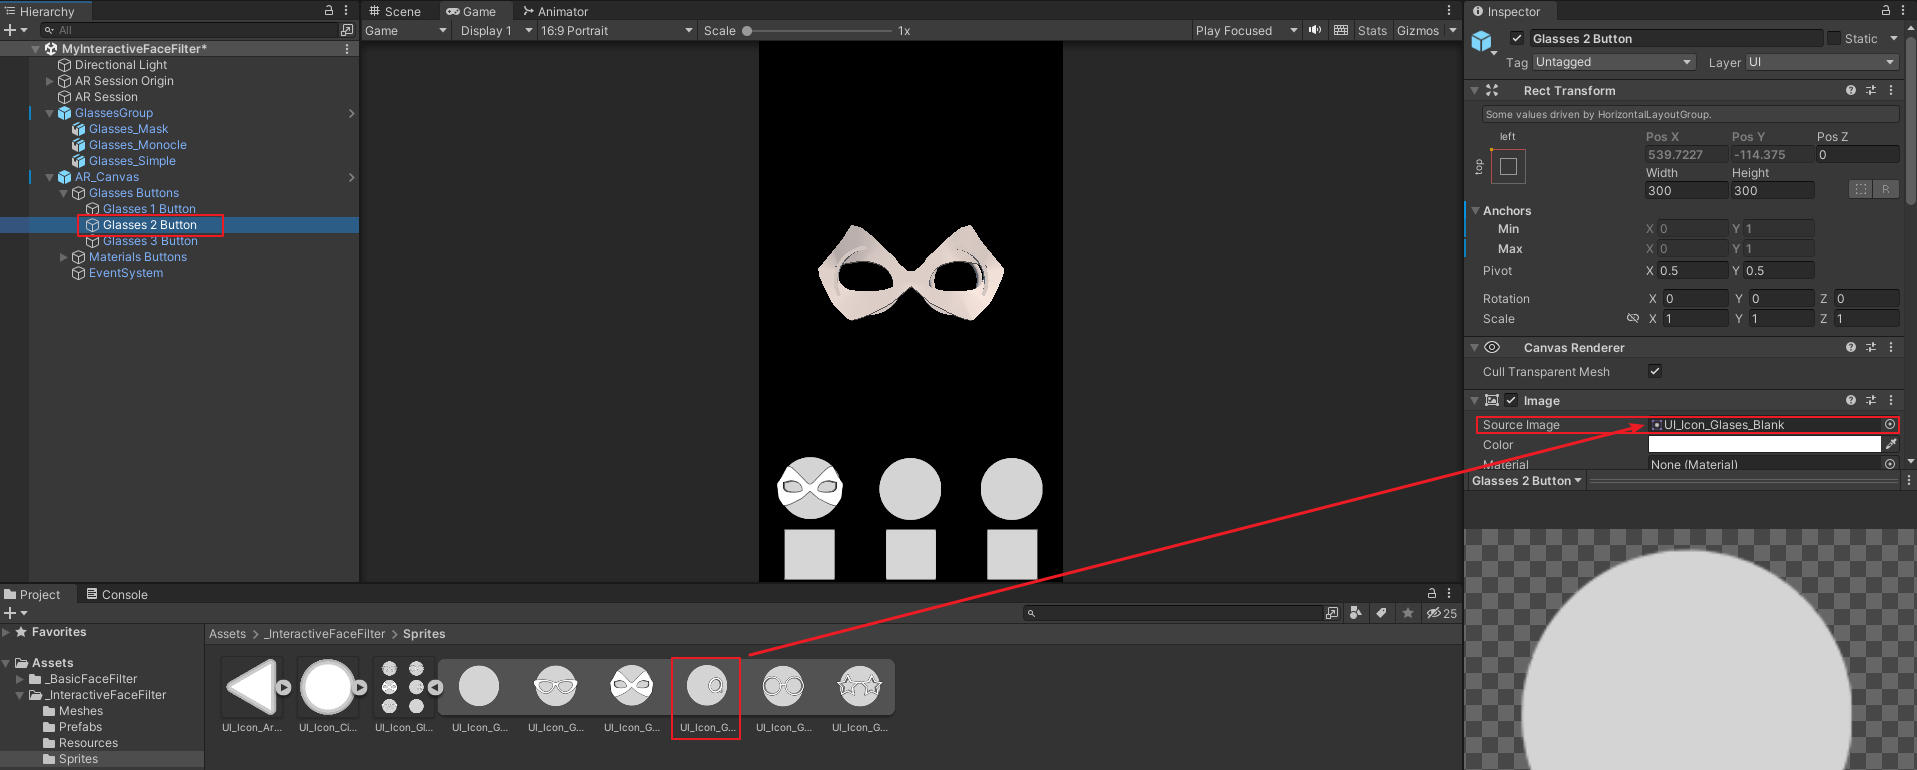This screenshot has width=1917, height=770.
Task: Open the Hierarchy create plus menu
Action: pos(15,30)
